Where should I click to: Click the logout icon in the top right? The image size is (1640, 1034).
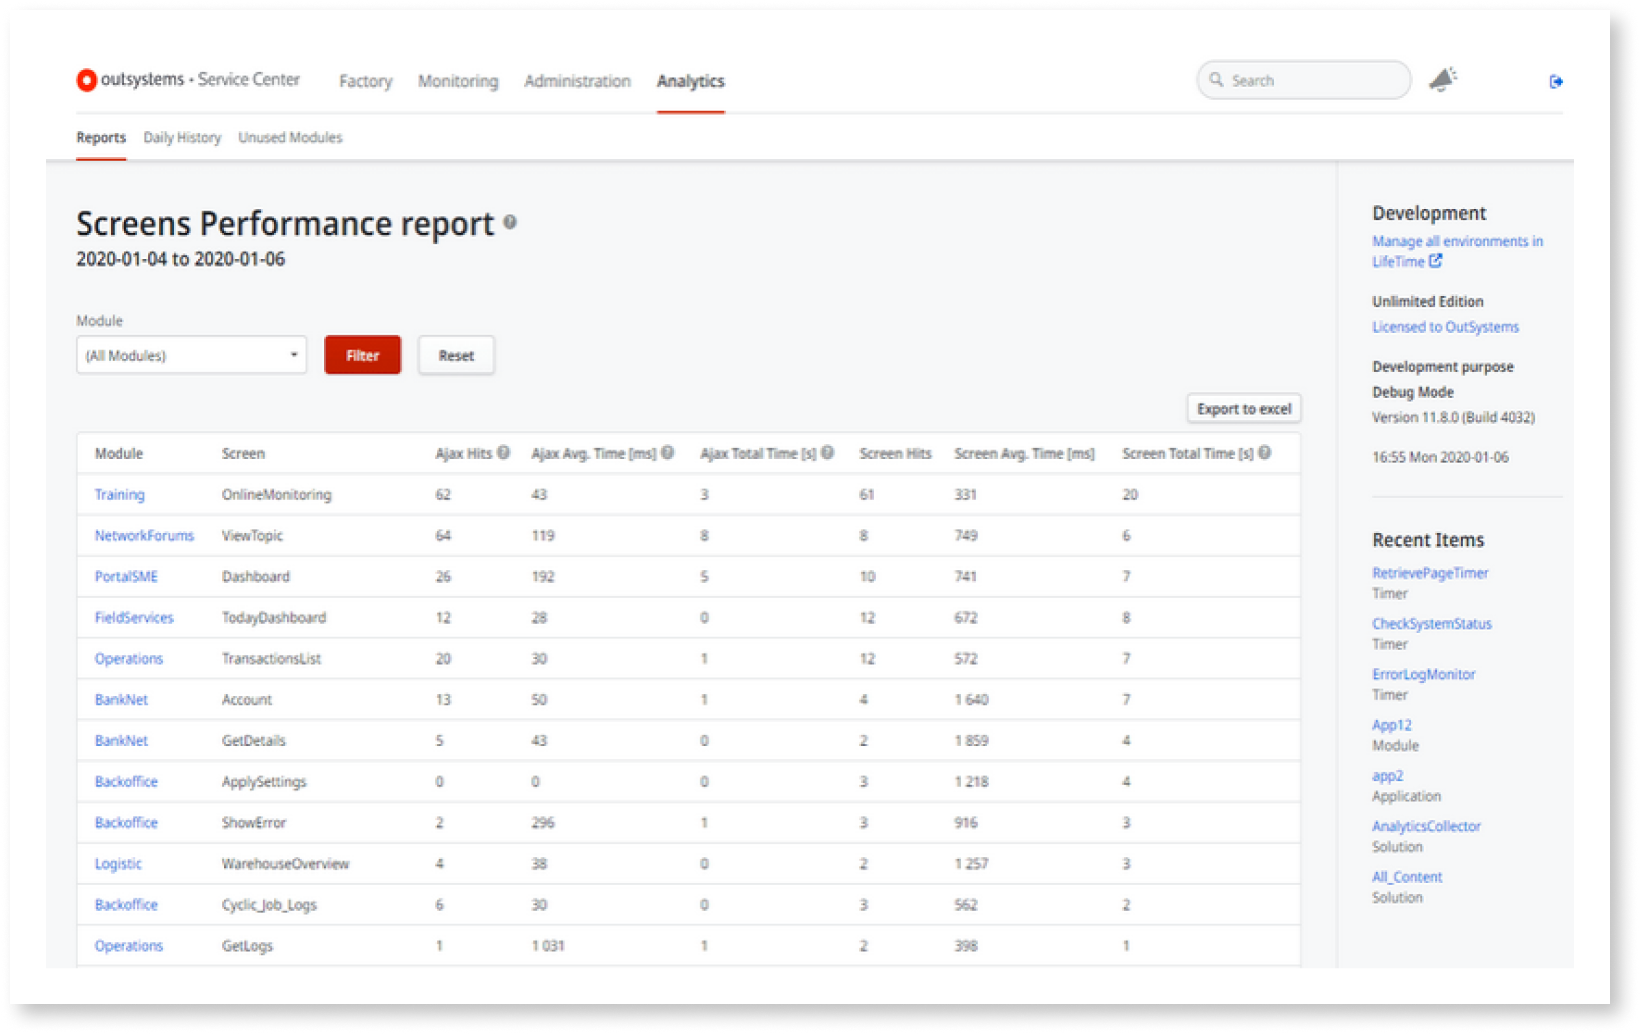click(1557, 81)
